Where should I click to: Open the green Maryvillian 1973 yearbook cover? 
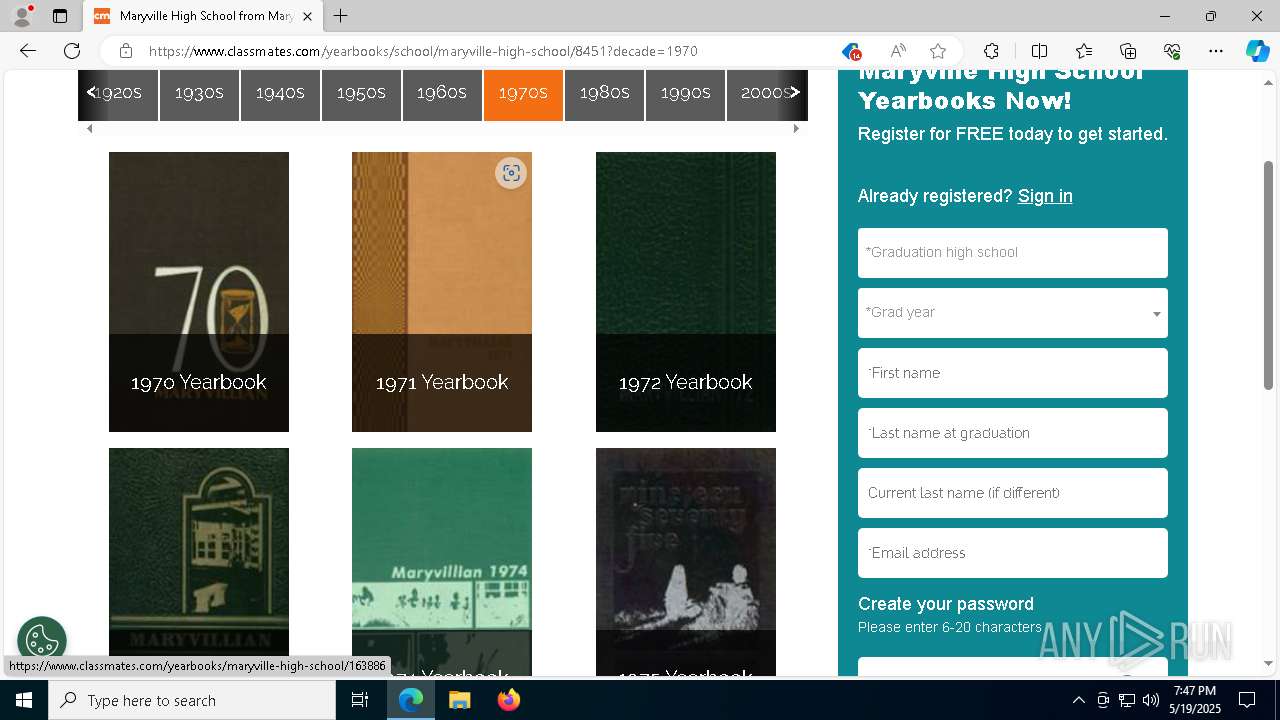(199, 560)
